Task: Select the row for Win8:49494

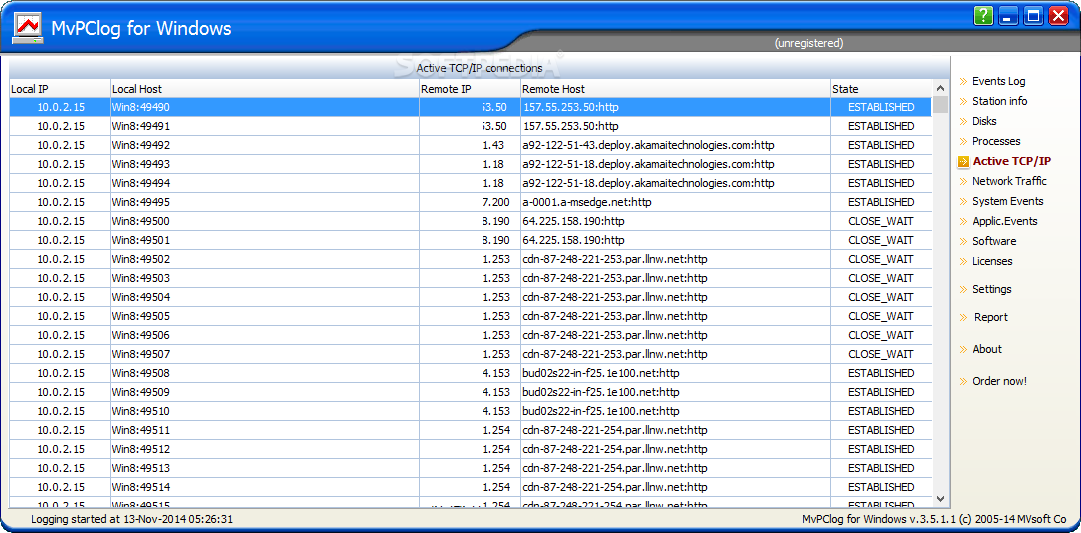Action: pyautogui.click(x=470, y=183)
